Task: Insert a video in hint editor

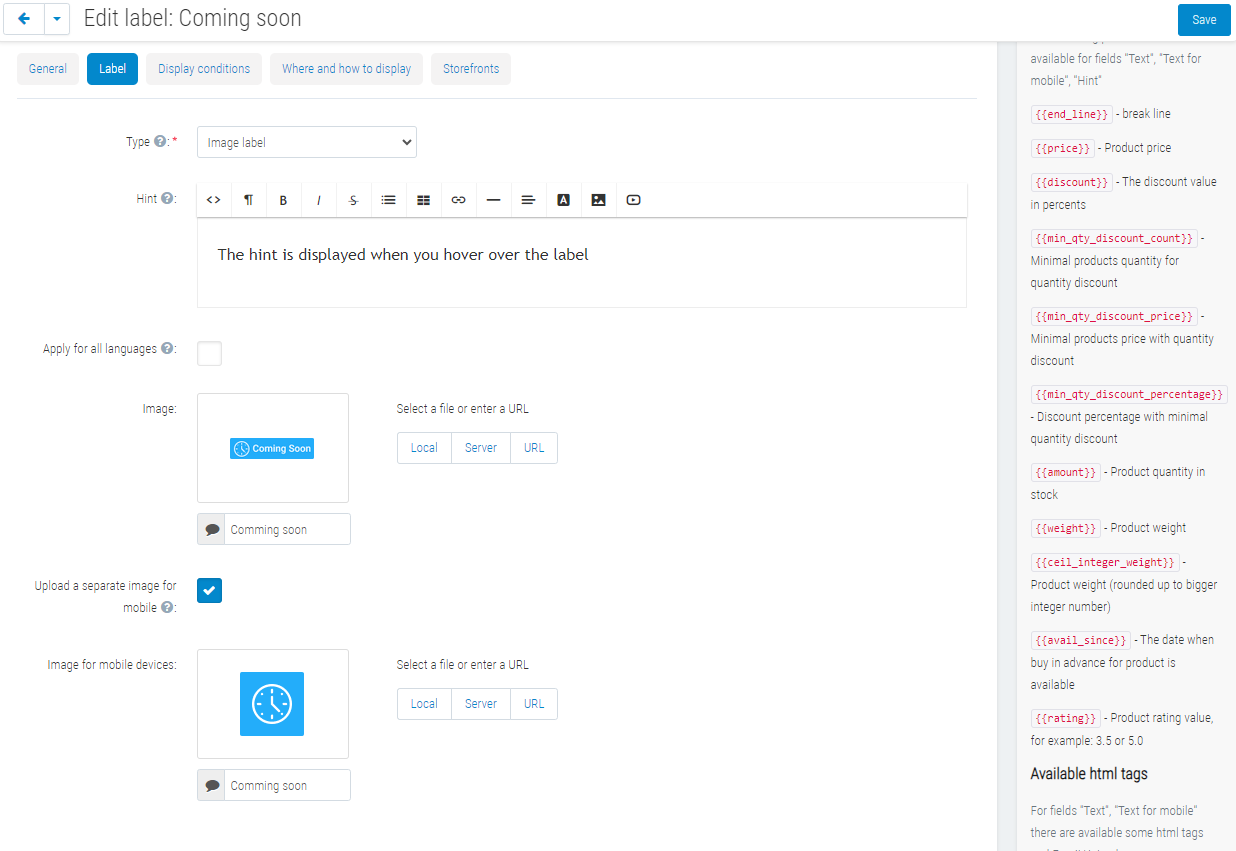Action: pos(633,200)
